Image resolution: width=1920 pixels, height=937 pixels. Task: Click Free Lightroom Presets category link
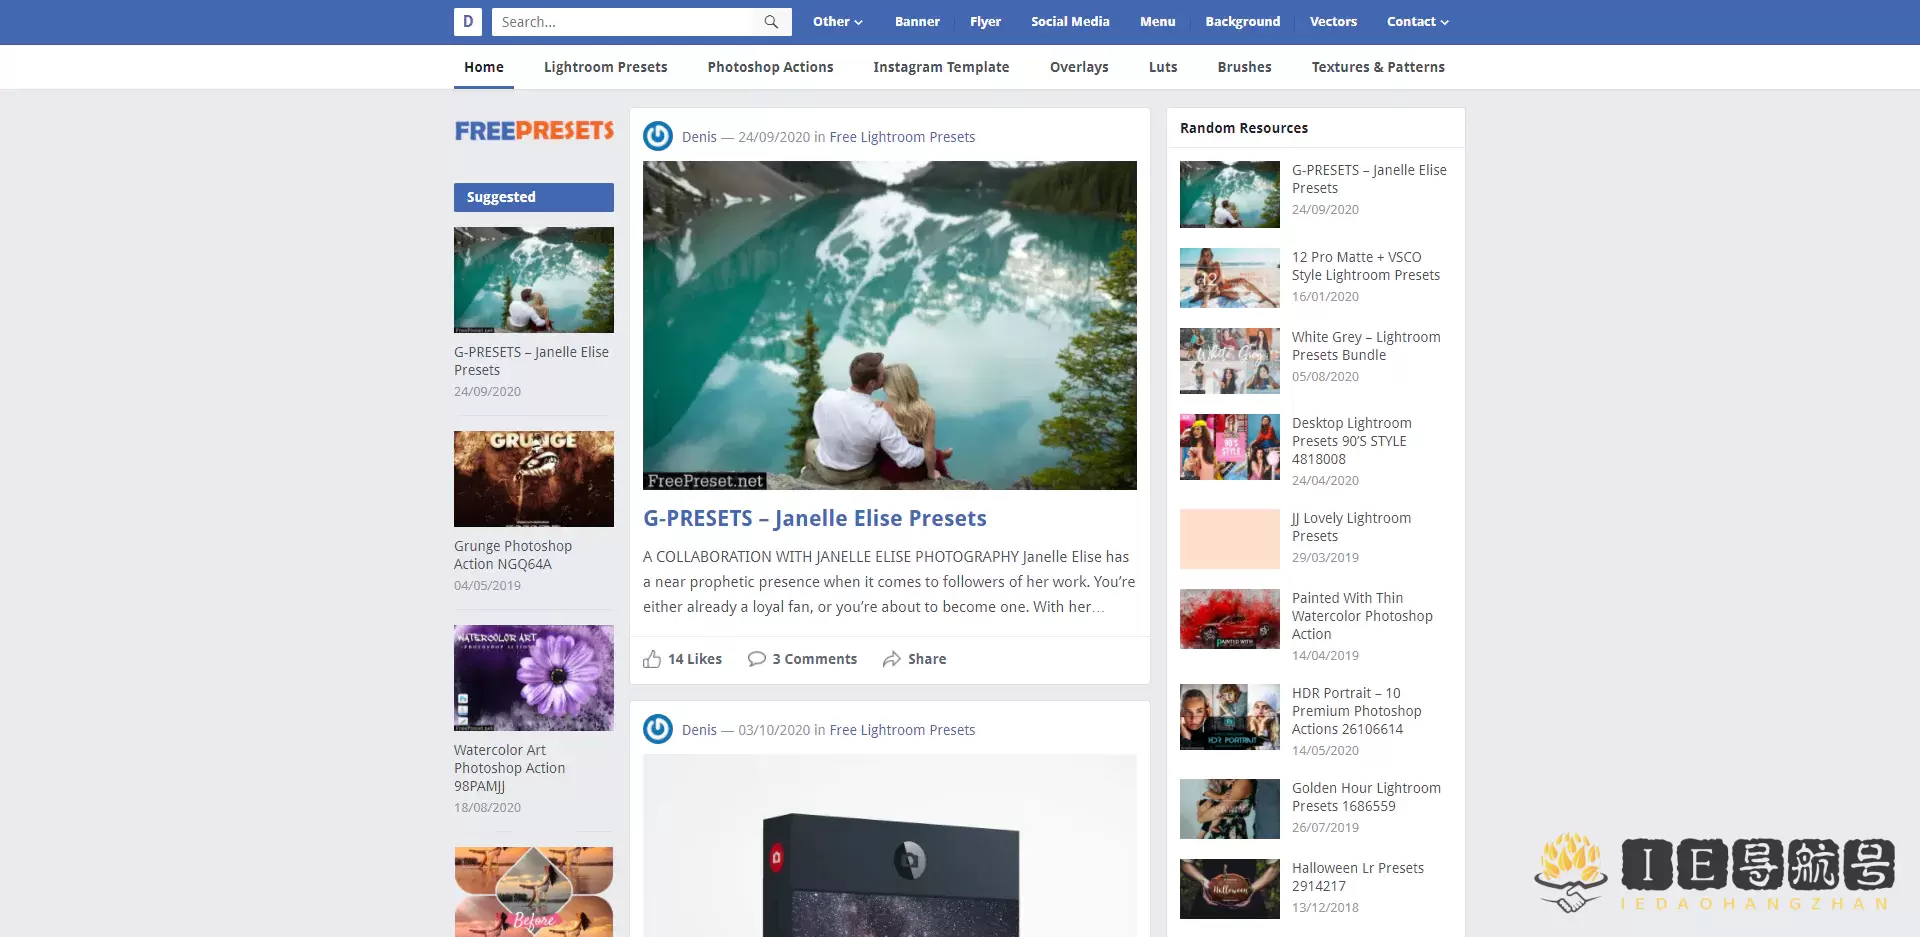tap(902, 137)
